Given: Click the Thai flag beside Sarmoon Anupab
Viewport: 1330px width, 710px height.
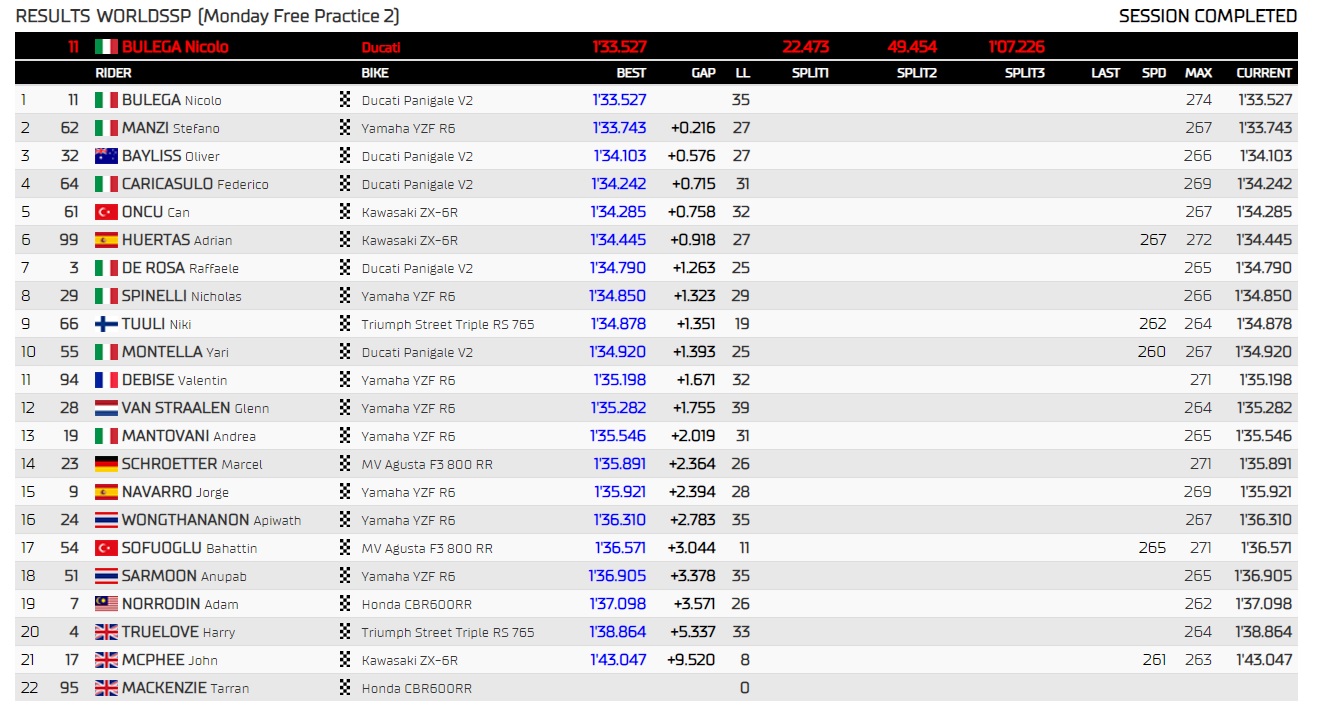Looking at the screenshot, I should [x=106, y=576].
